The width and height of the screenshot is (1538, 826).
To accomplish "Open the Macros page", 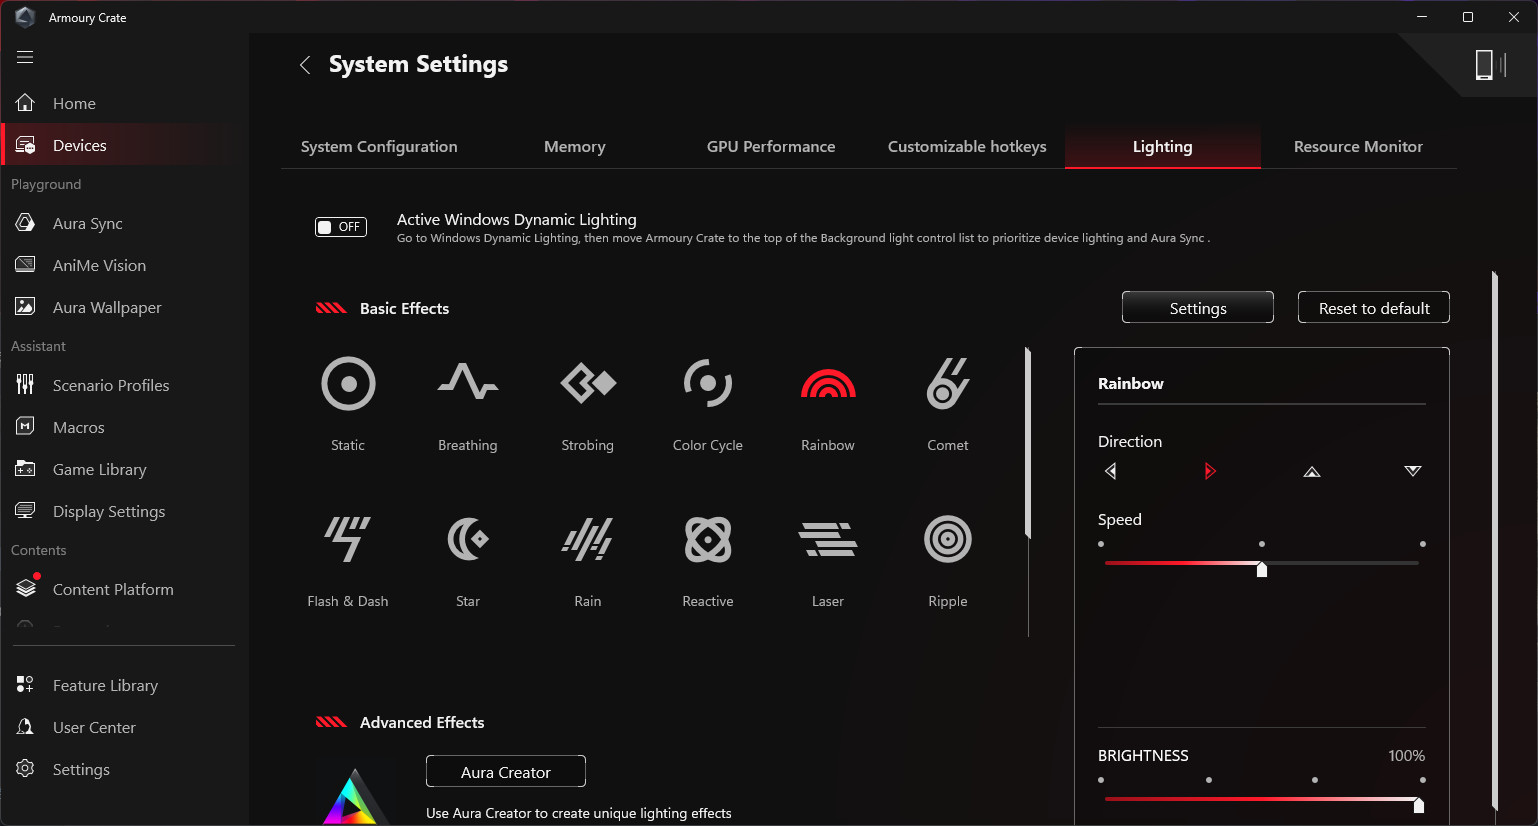I will coord(124,427).
